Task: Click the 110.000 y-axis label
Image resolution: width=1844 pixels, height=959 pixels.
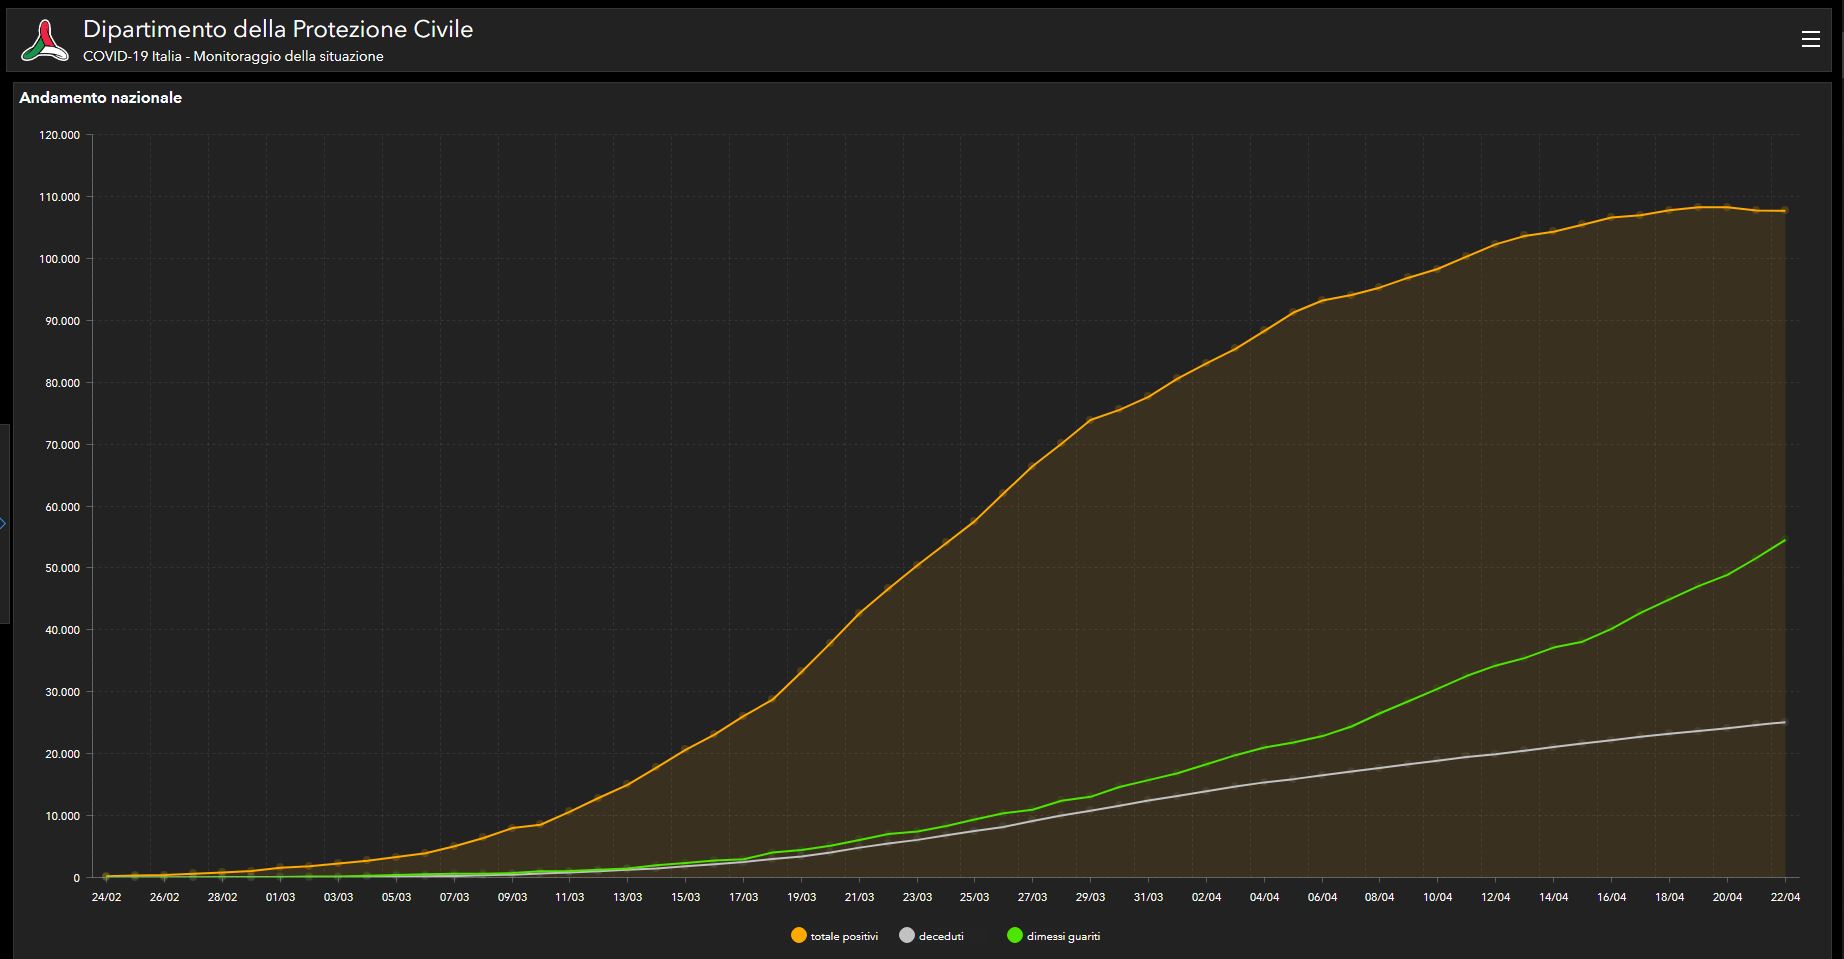Action: point(60,197)
